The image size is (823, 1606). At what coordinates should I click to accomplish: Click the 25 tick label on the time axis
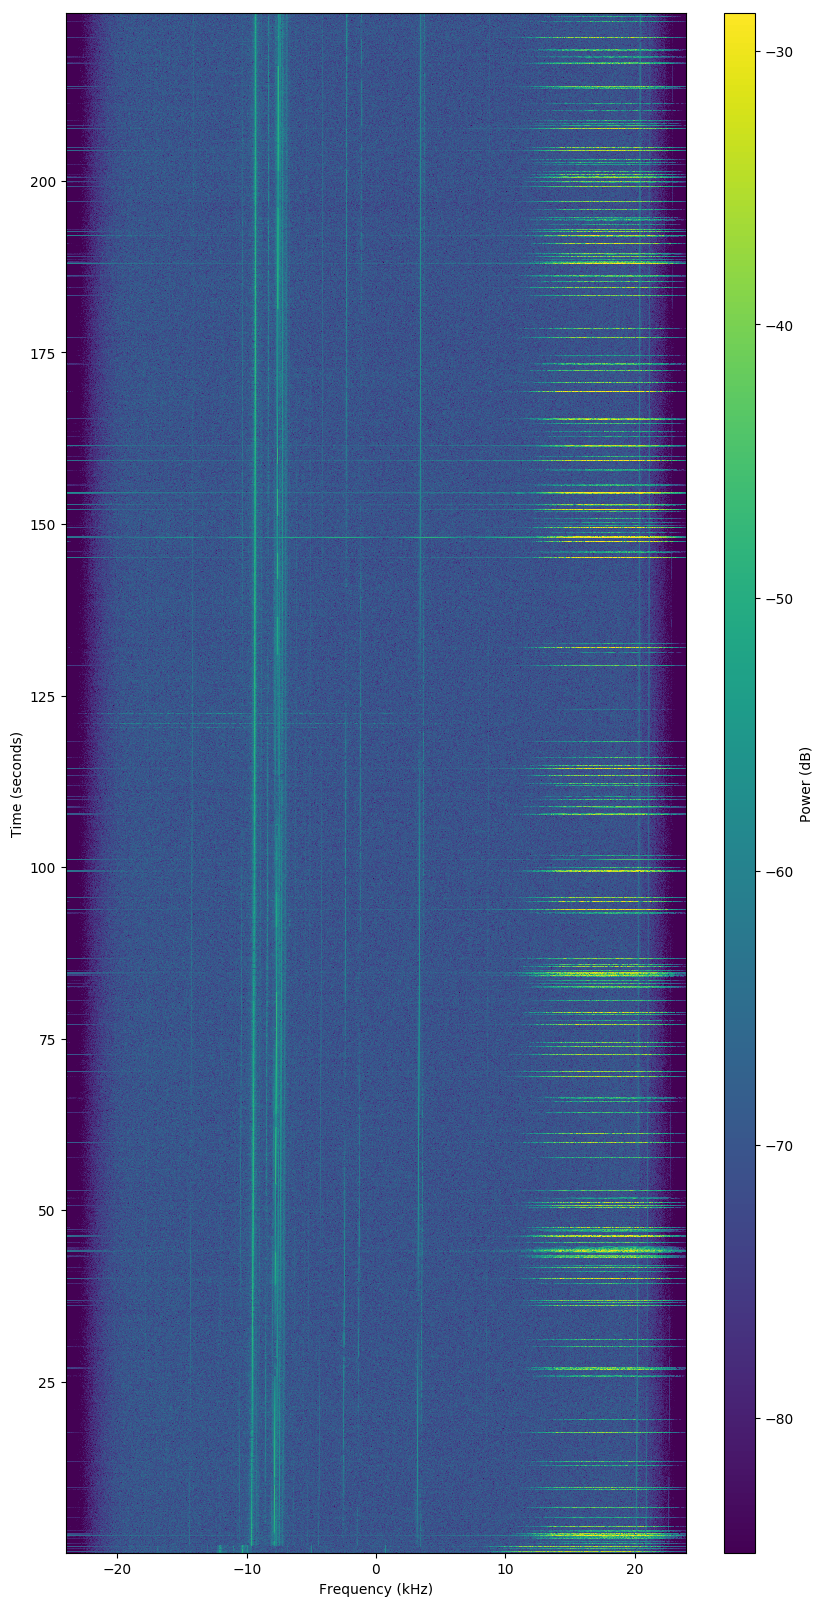[x=47, y=1383]
